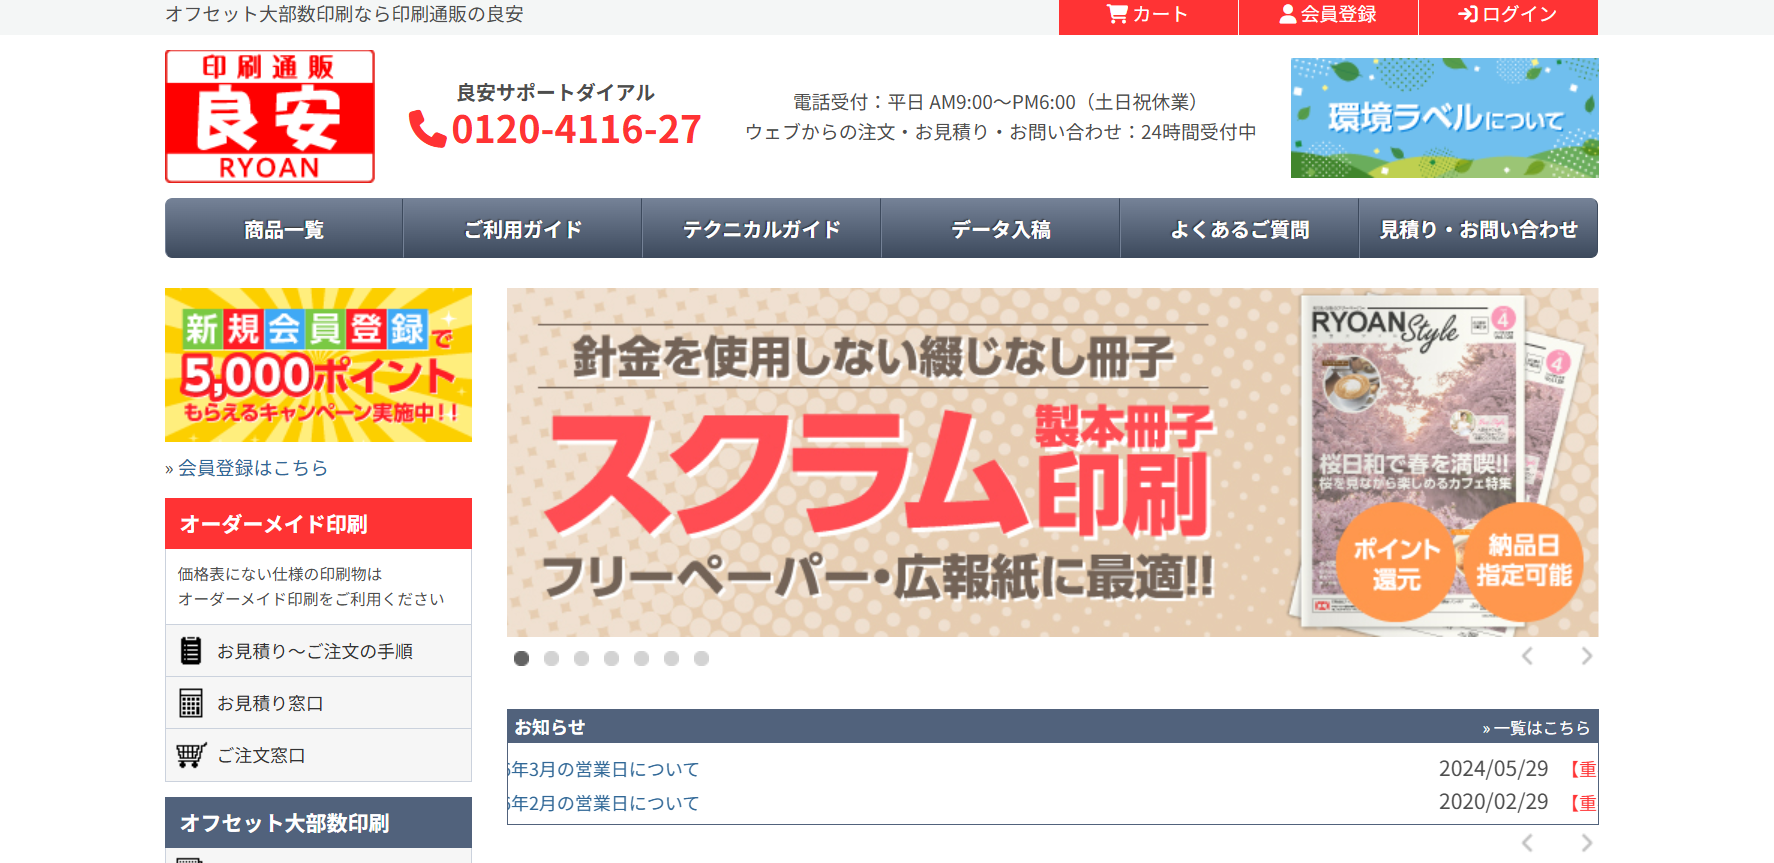1774x863 pixels.
Task: Open the カート shopping cart button
Action: (1148, 15)
